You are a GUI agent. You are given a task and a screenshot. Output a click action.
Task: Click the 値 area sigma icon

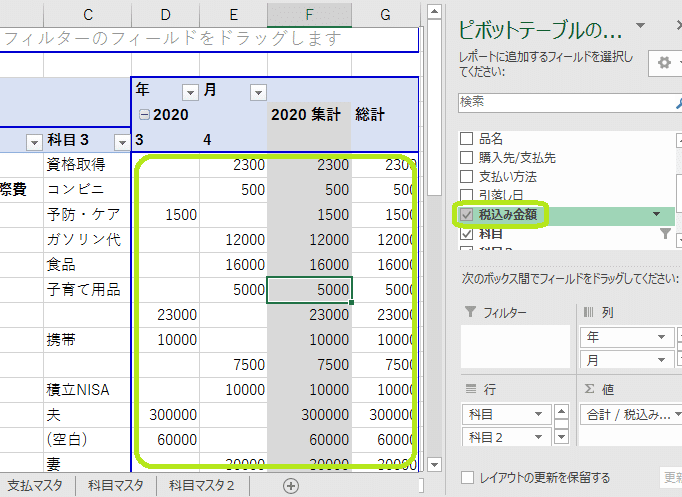click(x=589, y=388)
